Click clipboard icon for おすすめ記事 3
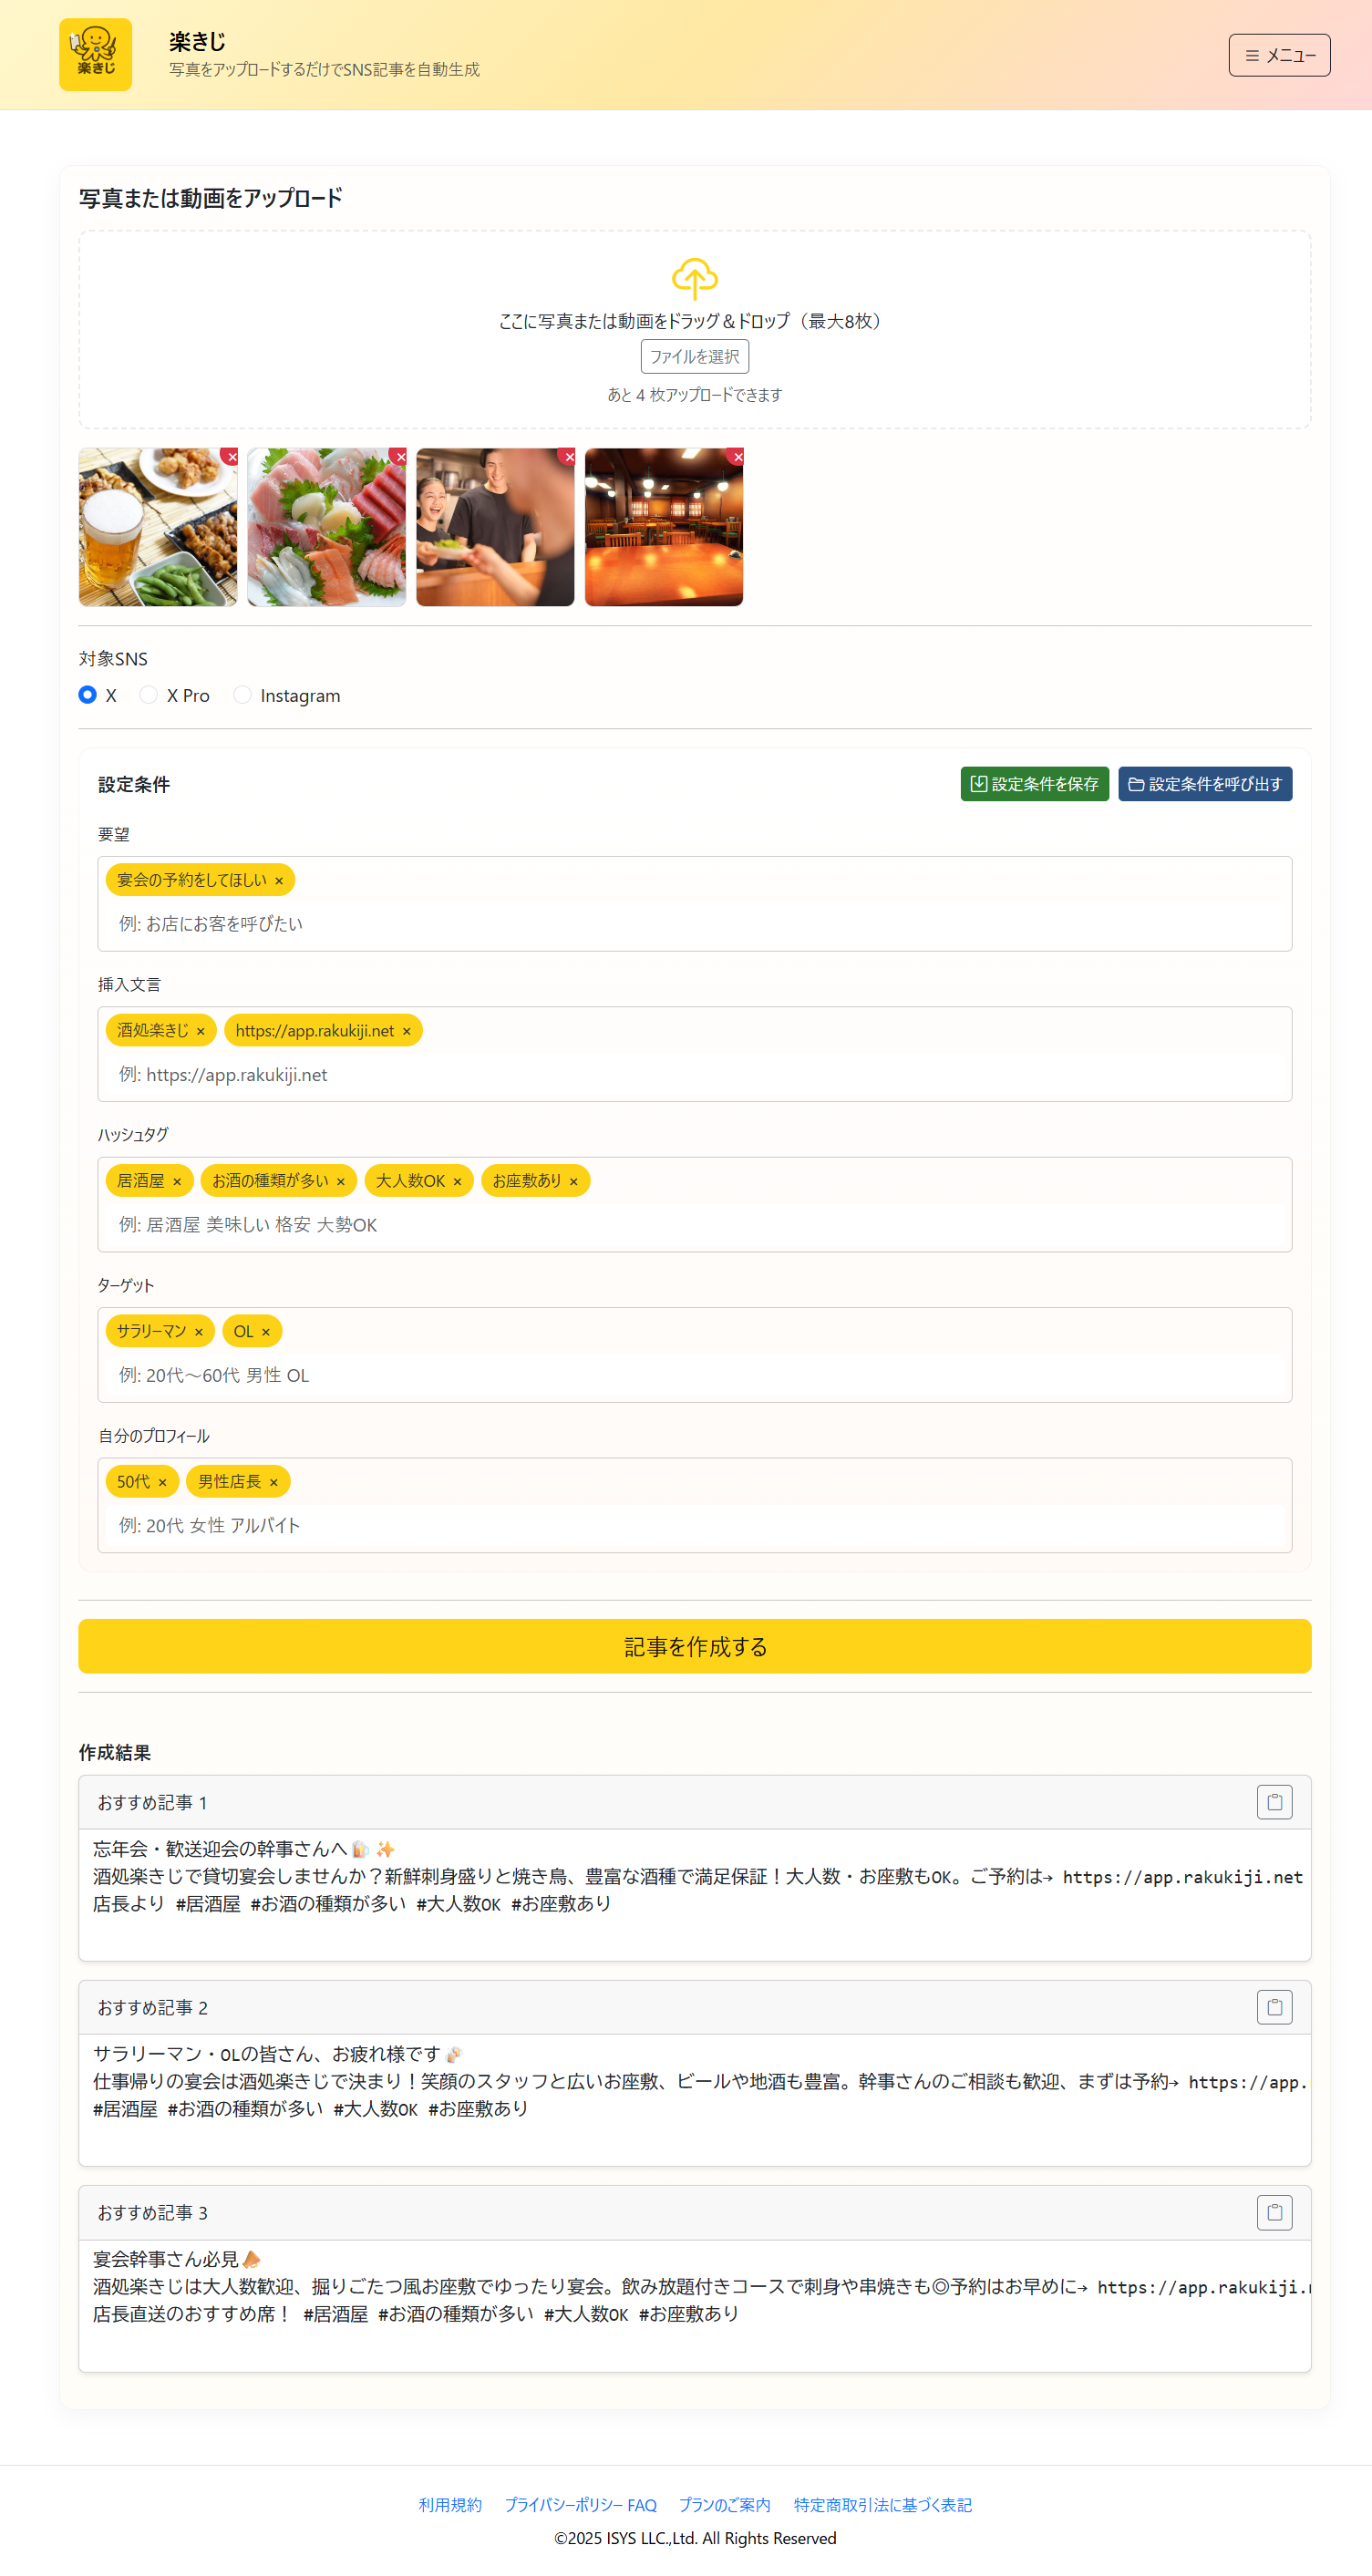Screen dimensions: 1372x2576 pyautogui.click(x=1274, y=2212)
